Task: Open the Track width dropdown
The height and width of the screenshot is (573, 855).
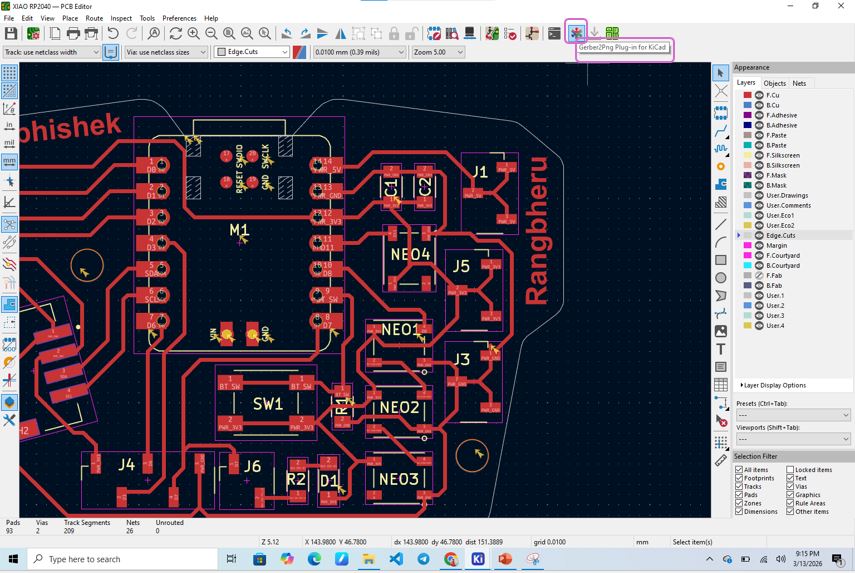Action: click(52, 52)
